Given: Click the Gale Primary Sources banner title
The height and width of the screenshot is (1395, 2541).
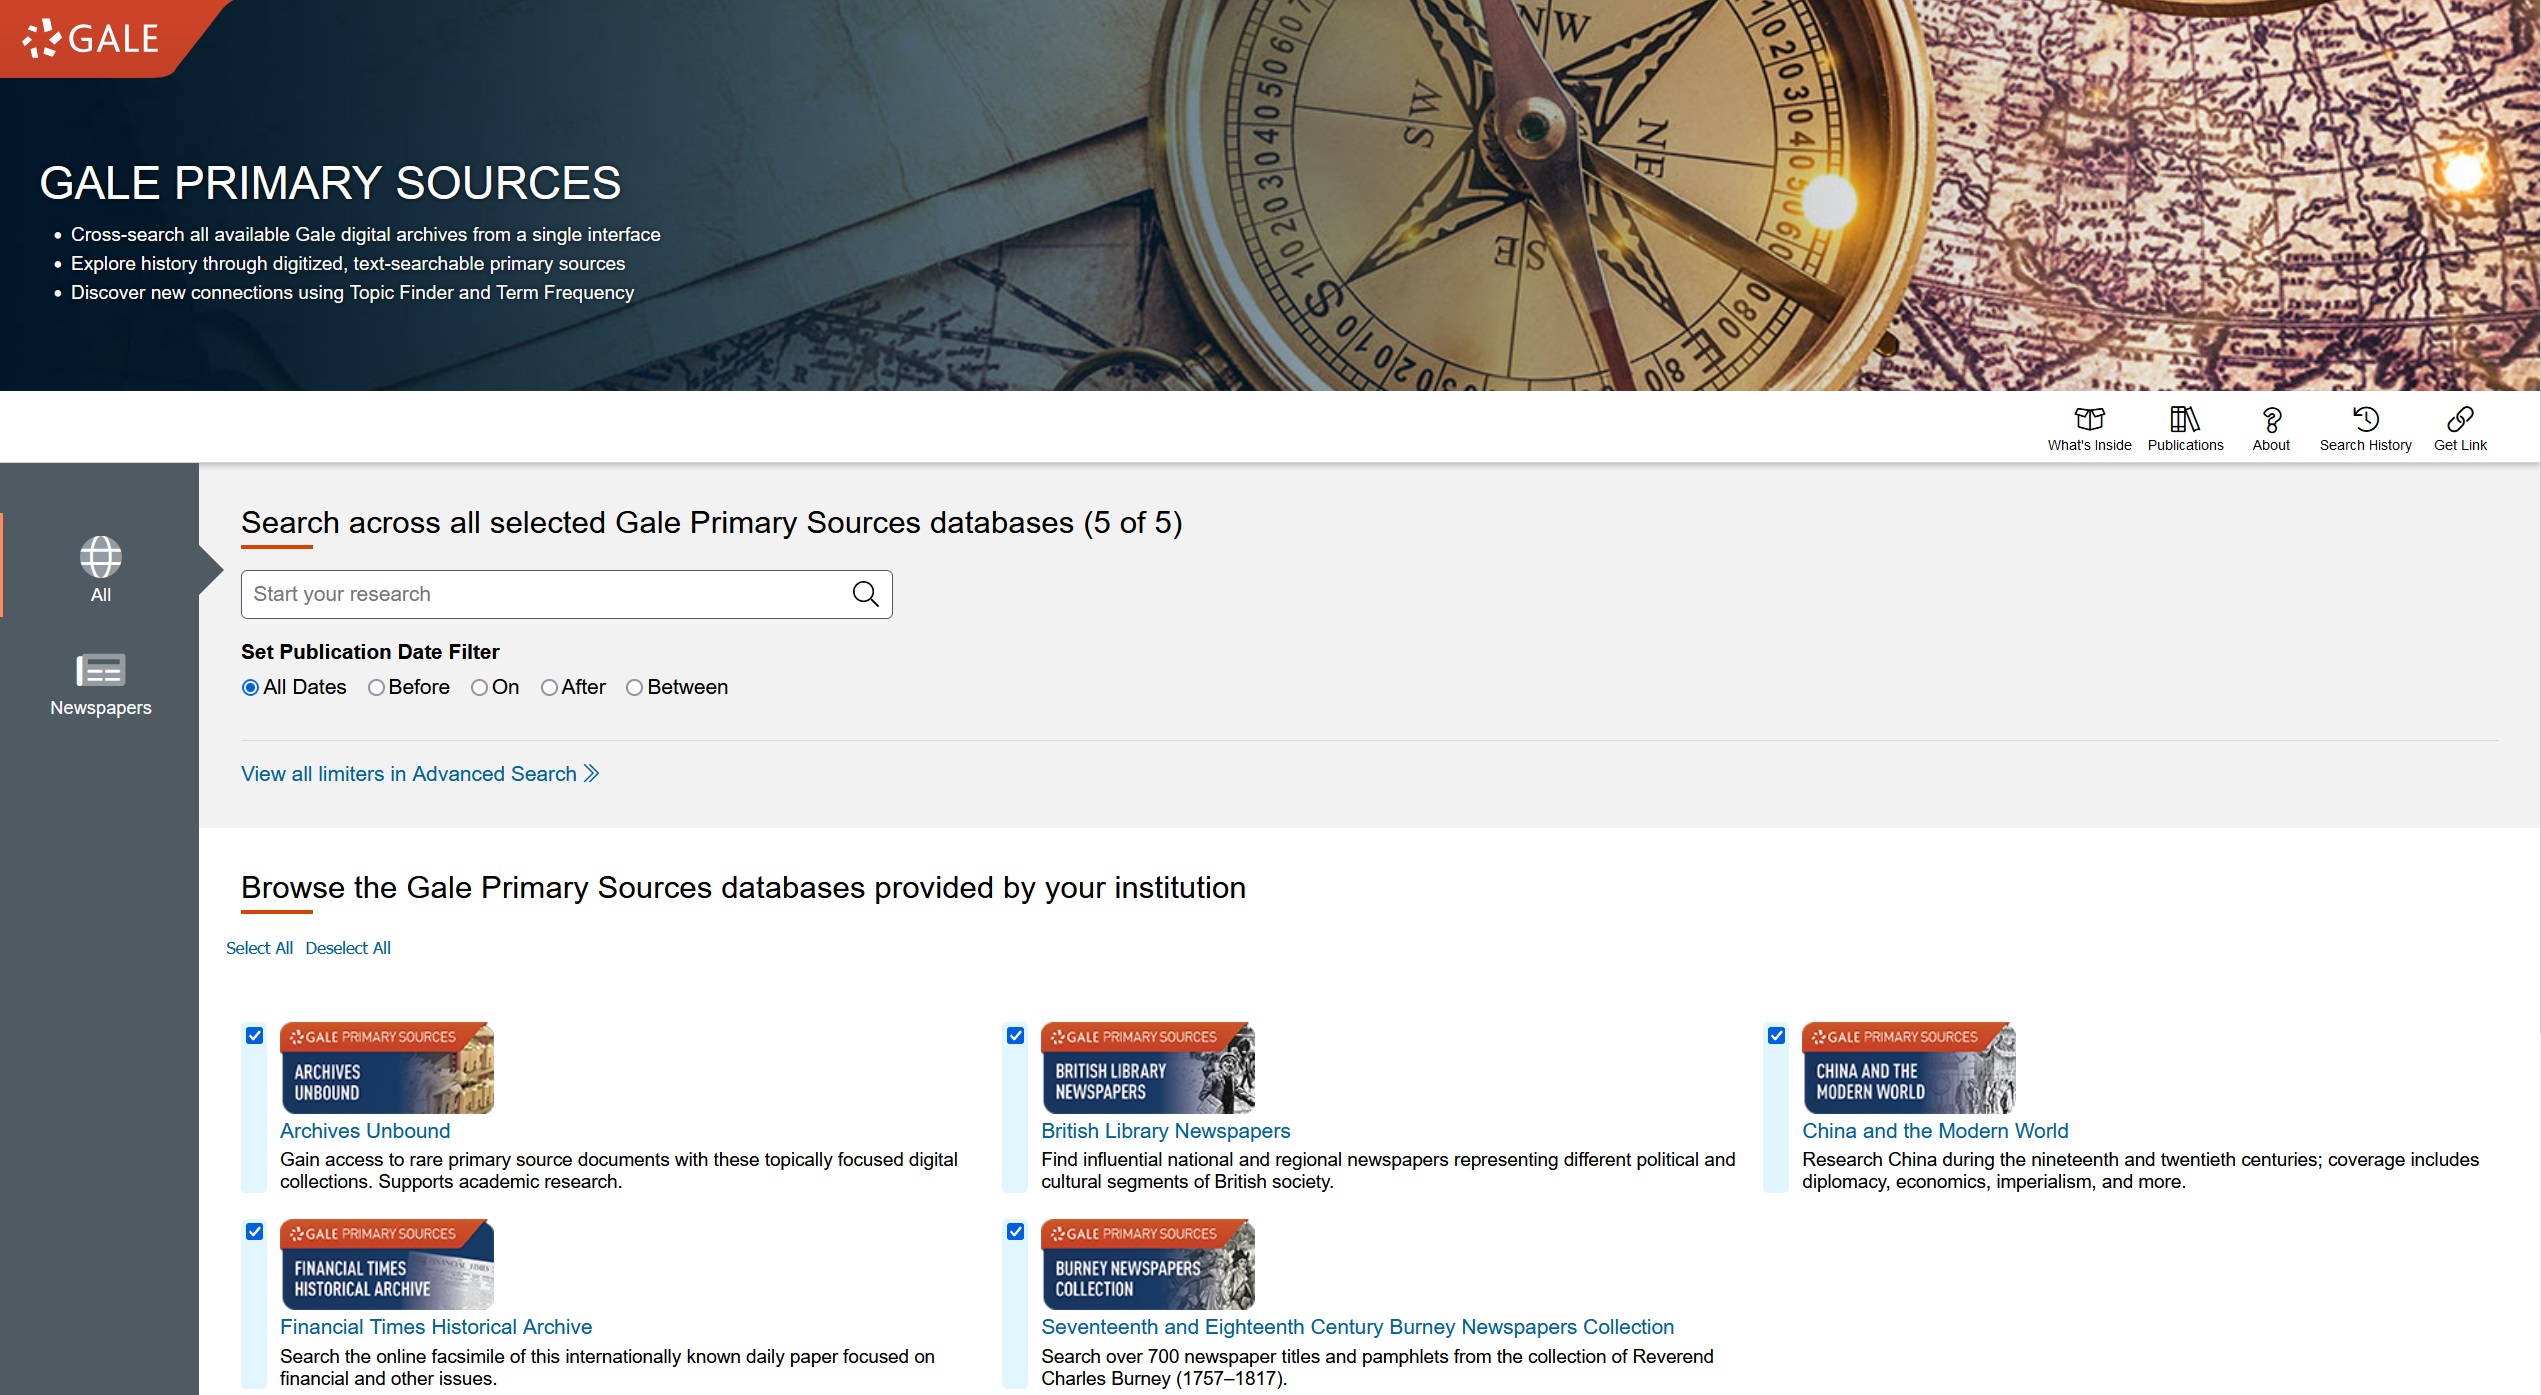Looking at the screenshot, I should point(330,183).
